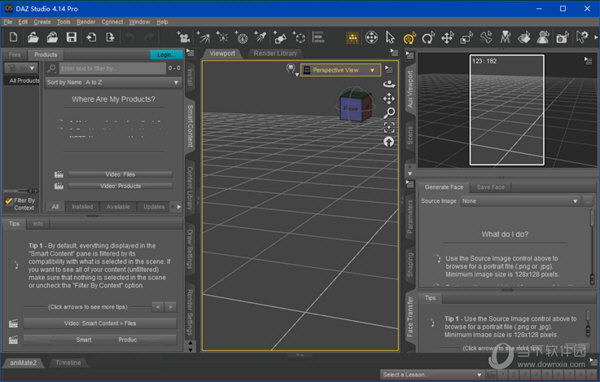Select All Products category
The image size is (600, 382).
click(x=23, y=81)
